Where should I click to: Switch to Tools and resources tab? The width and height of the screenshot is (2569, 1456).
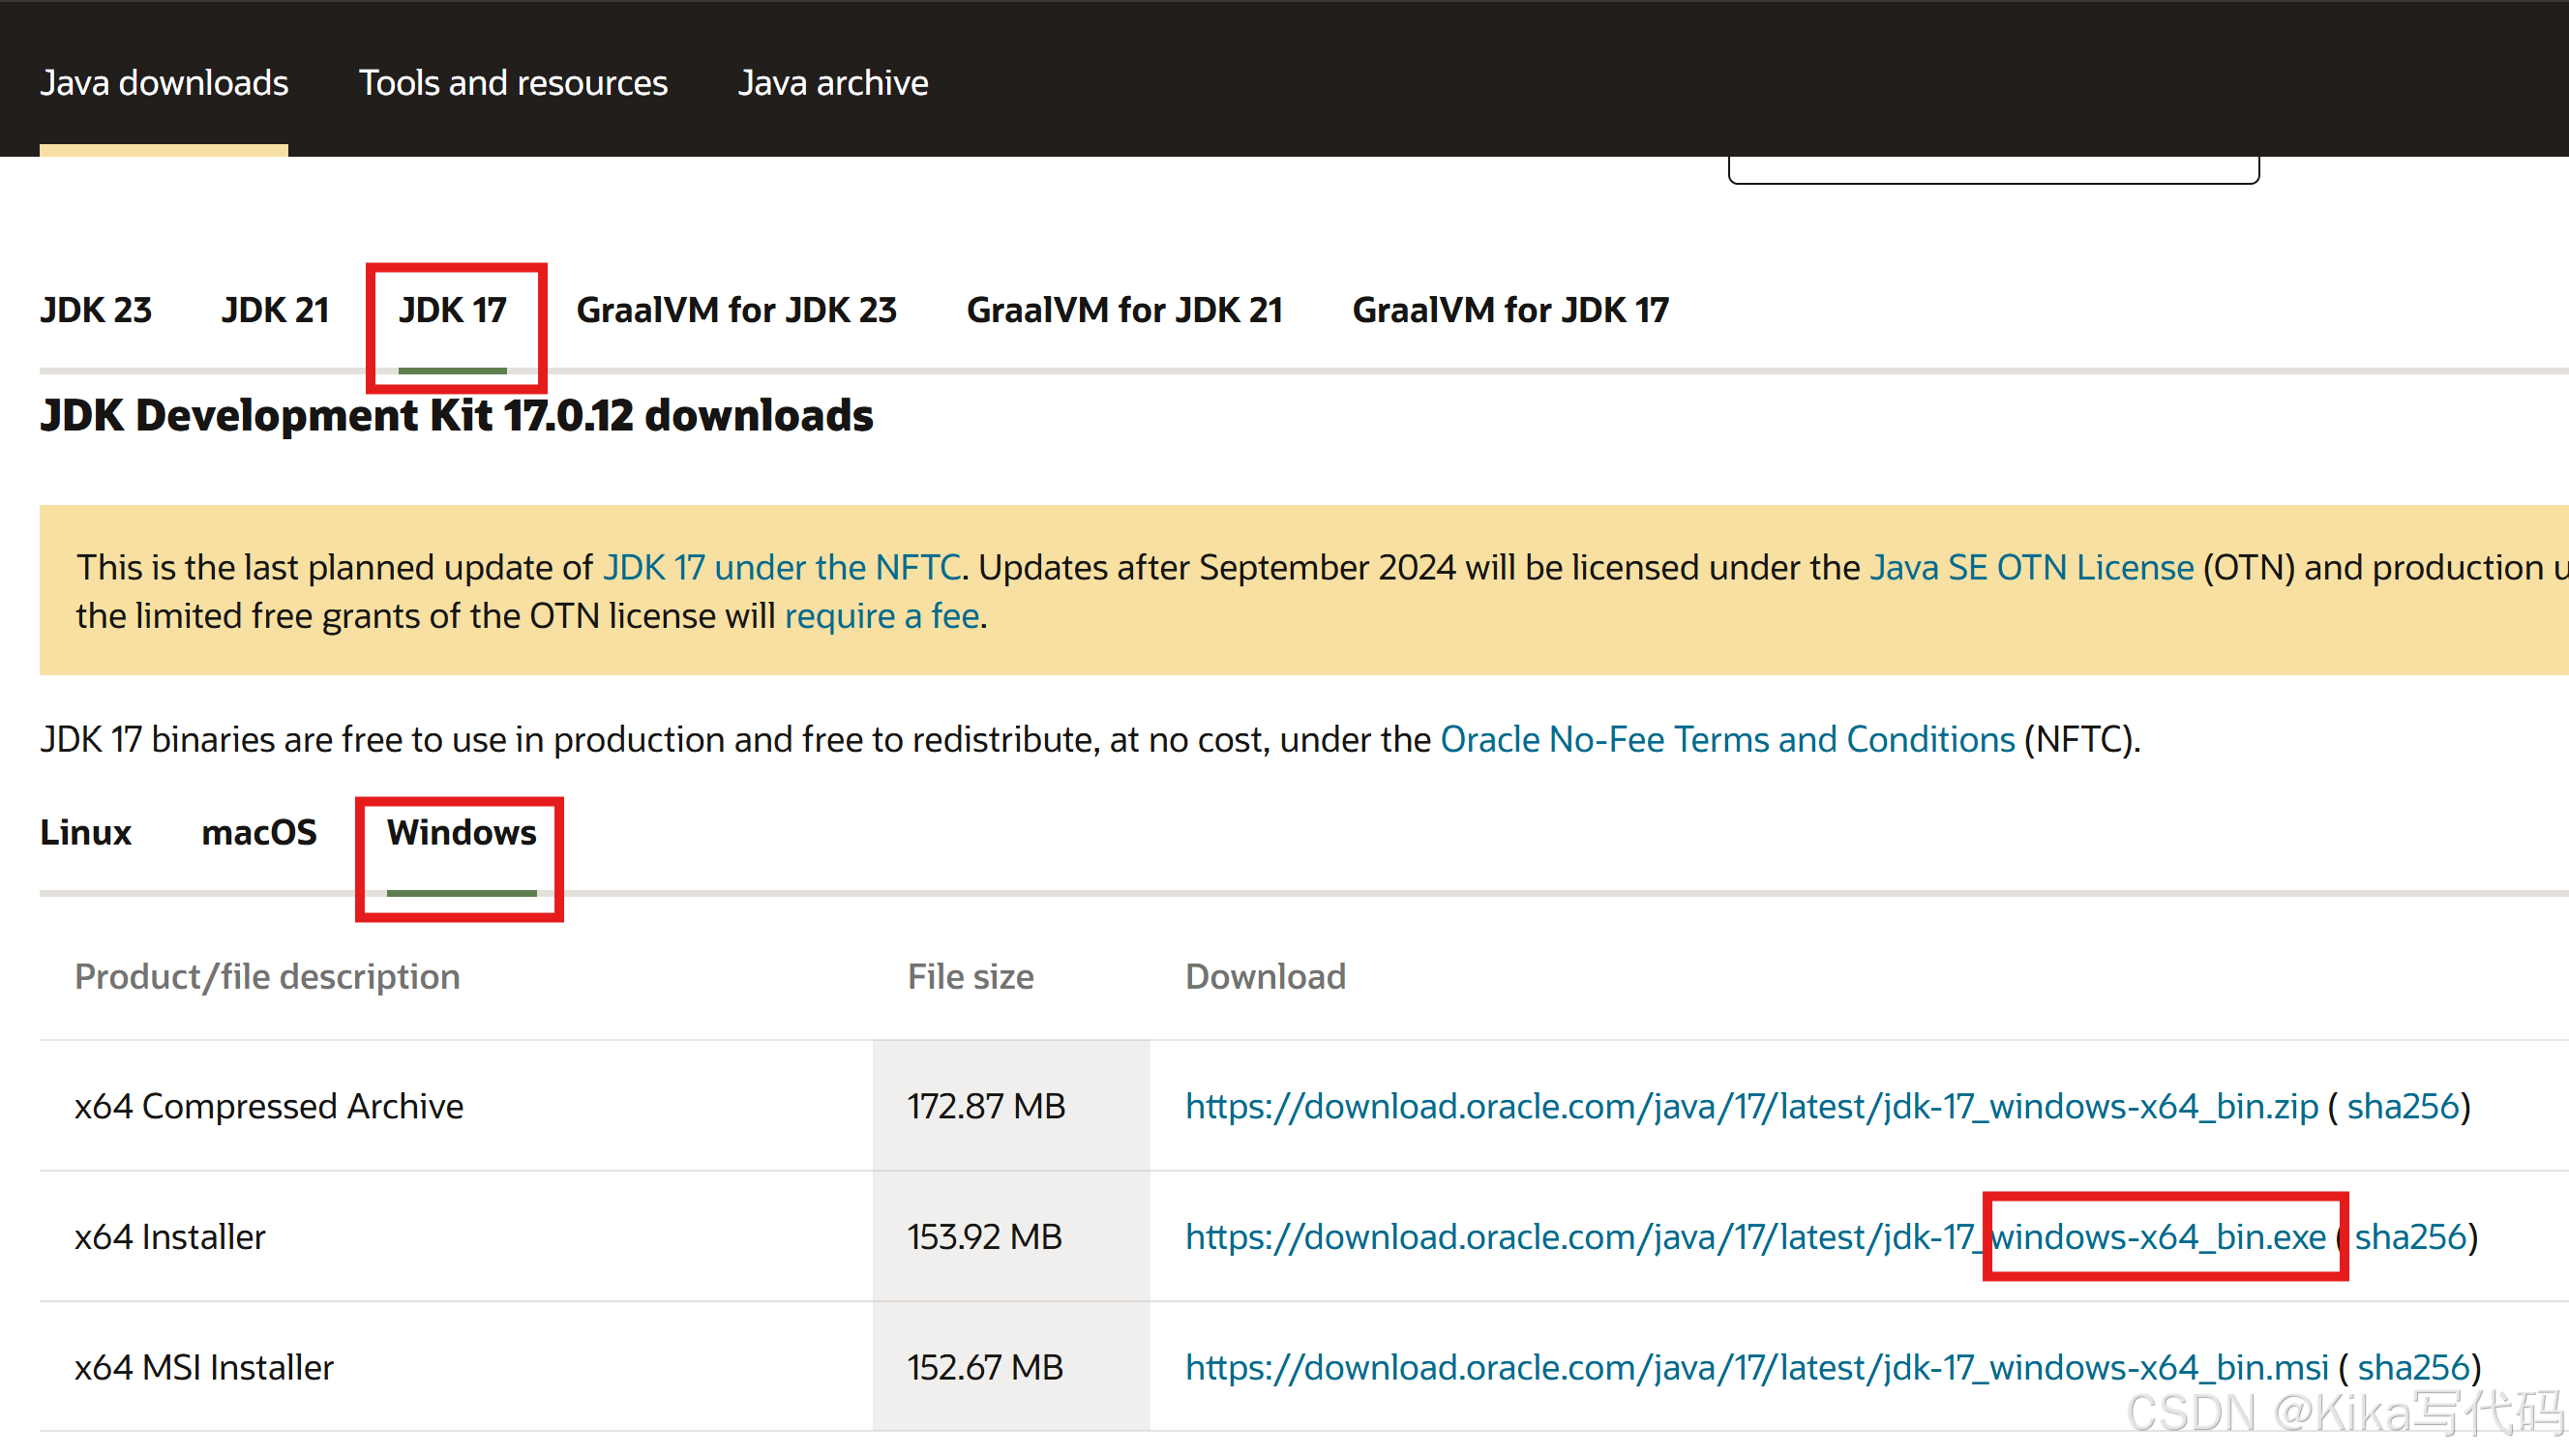(513, 83)
